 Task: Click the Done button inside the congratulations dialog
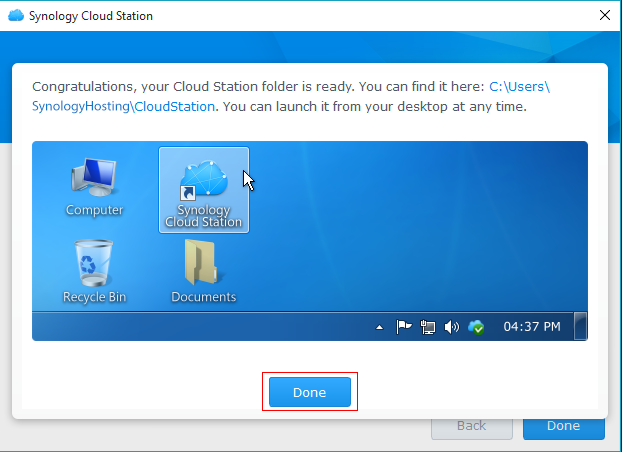(x=310, y=392)
